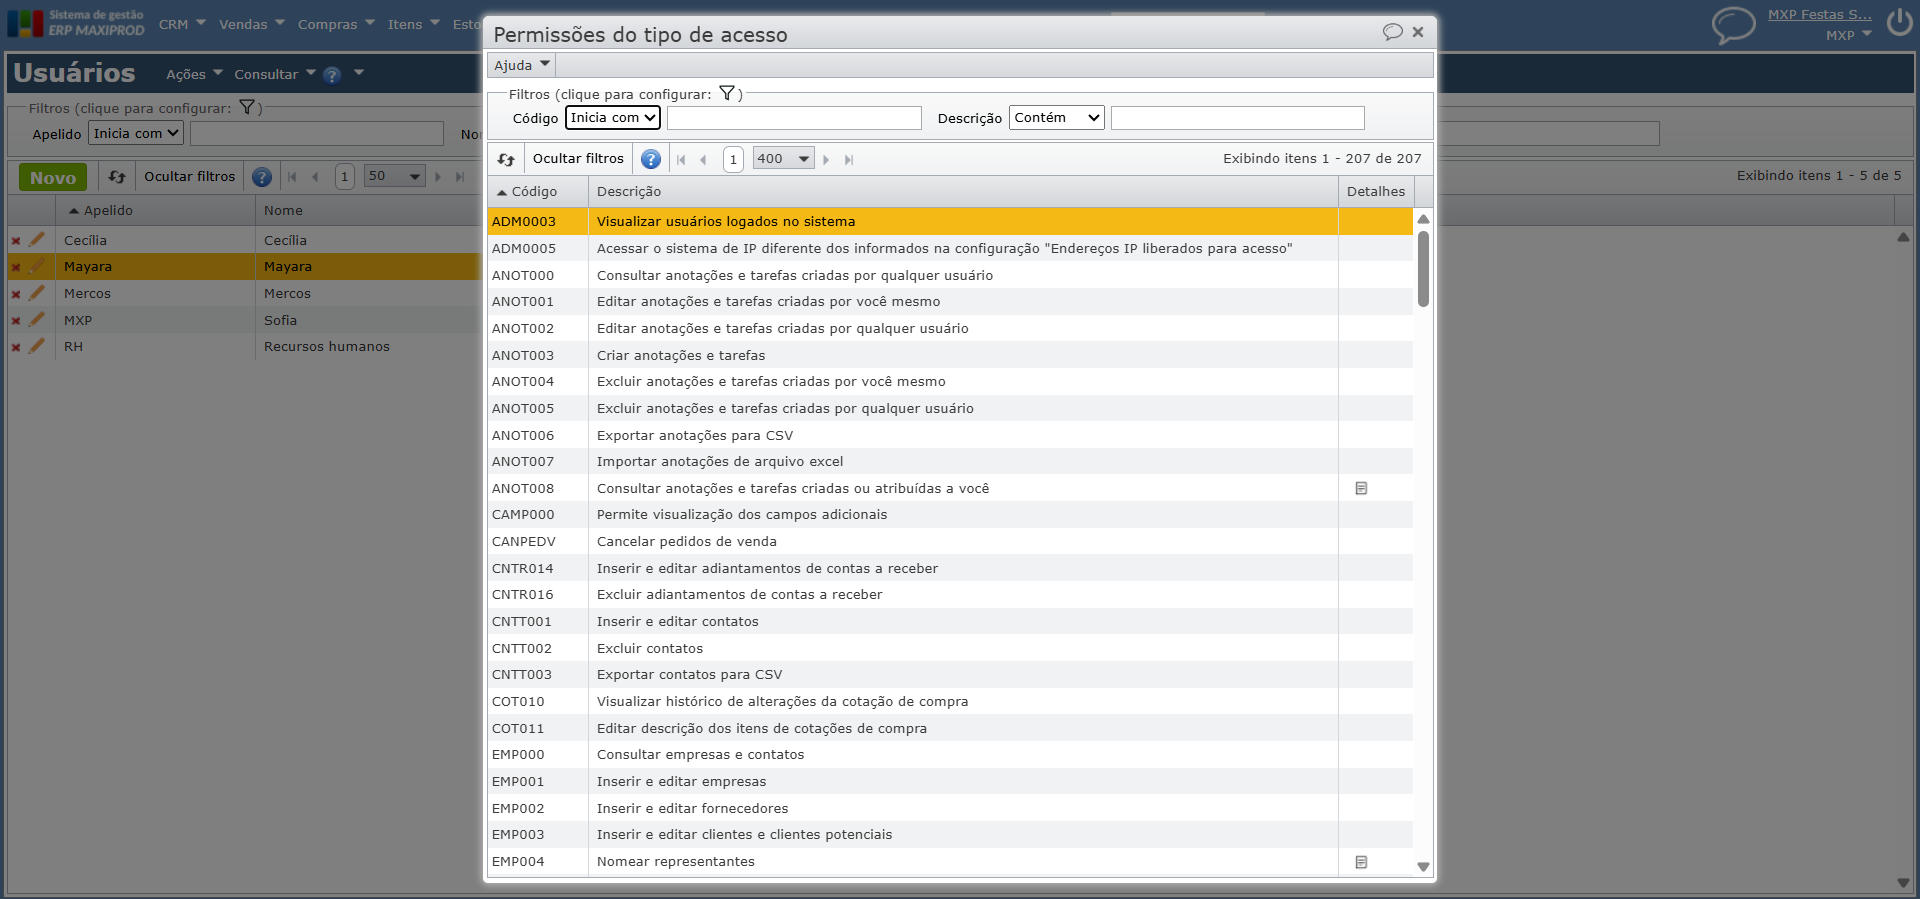Click into the Descrição filter text field
This screenshot has height=899, width=1920.
click(x=1237, y=118)
